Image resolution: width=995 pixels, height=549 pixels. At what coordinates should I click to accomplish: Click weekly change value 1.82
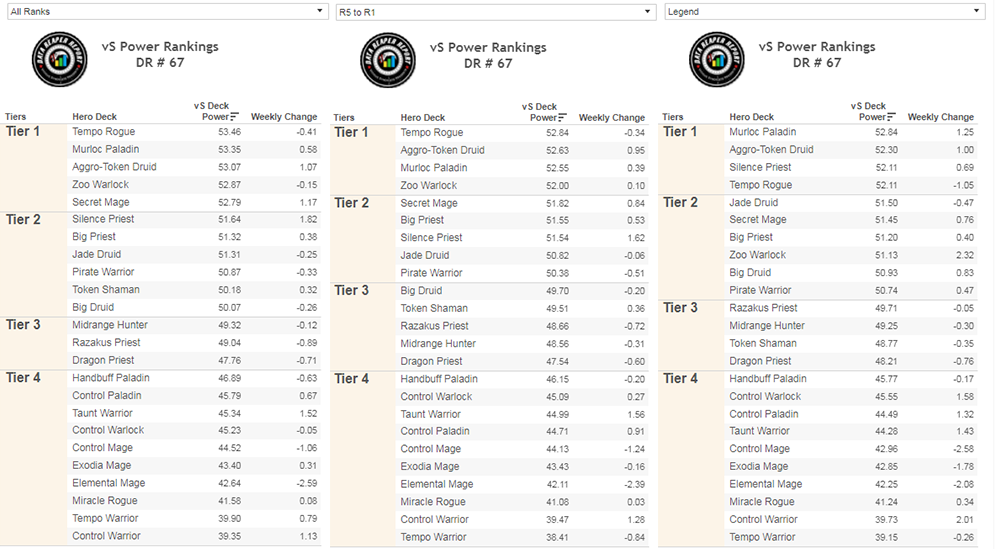pyautogui.click(x=308, y=219)
